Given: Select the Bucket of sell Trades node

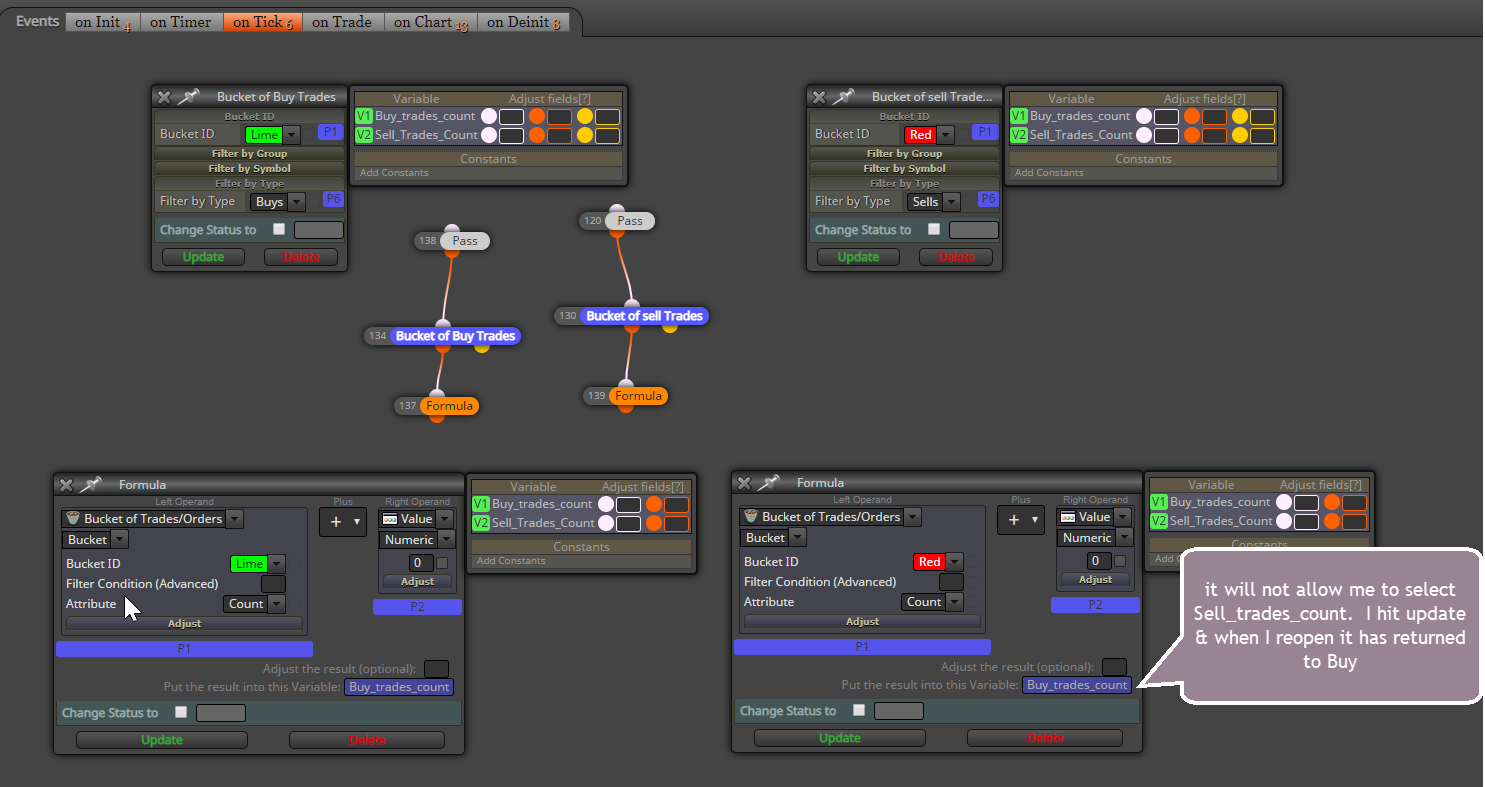Looking at the screenshot, I should click(x=644, y=316).
